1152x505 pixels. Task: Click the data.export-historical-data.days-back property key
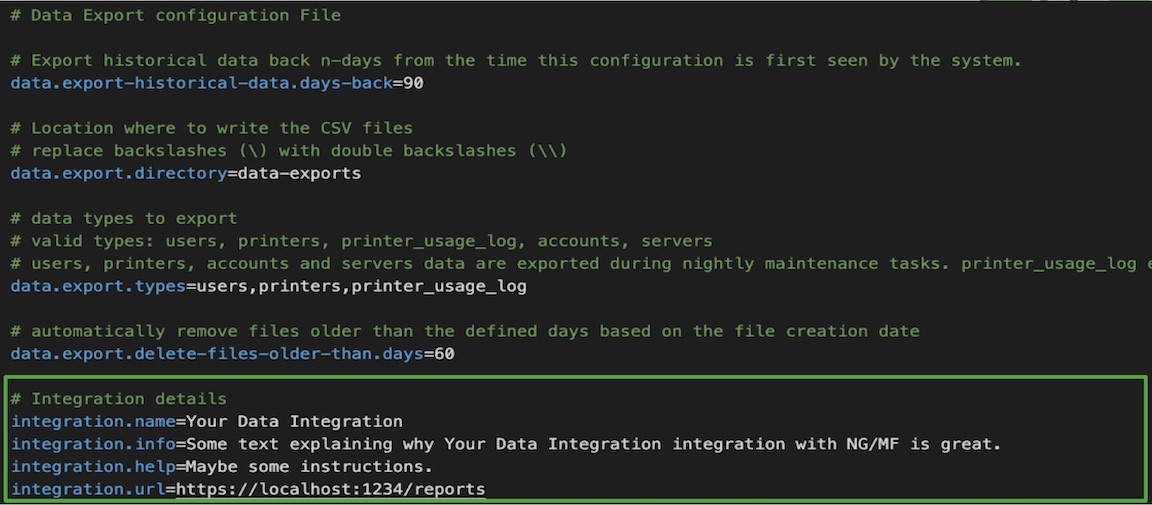pos(202,83)
